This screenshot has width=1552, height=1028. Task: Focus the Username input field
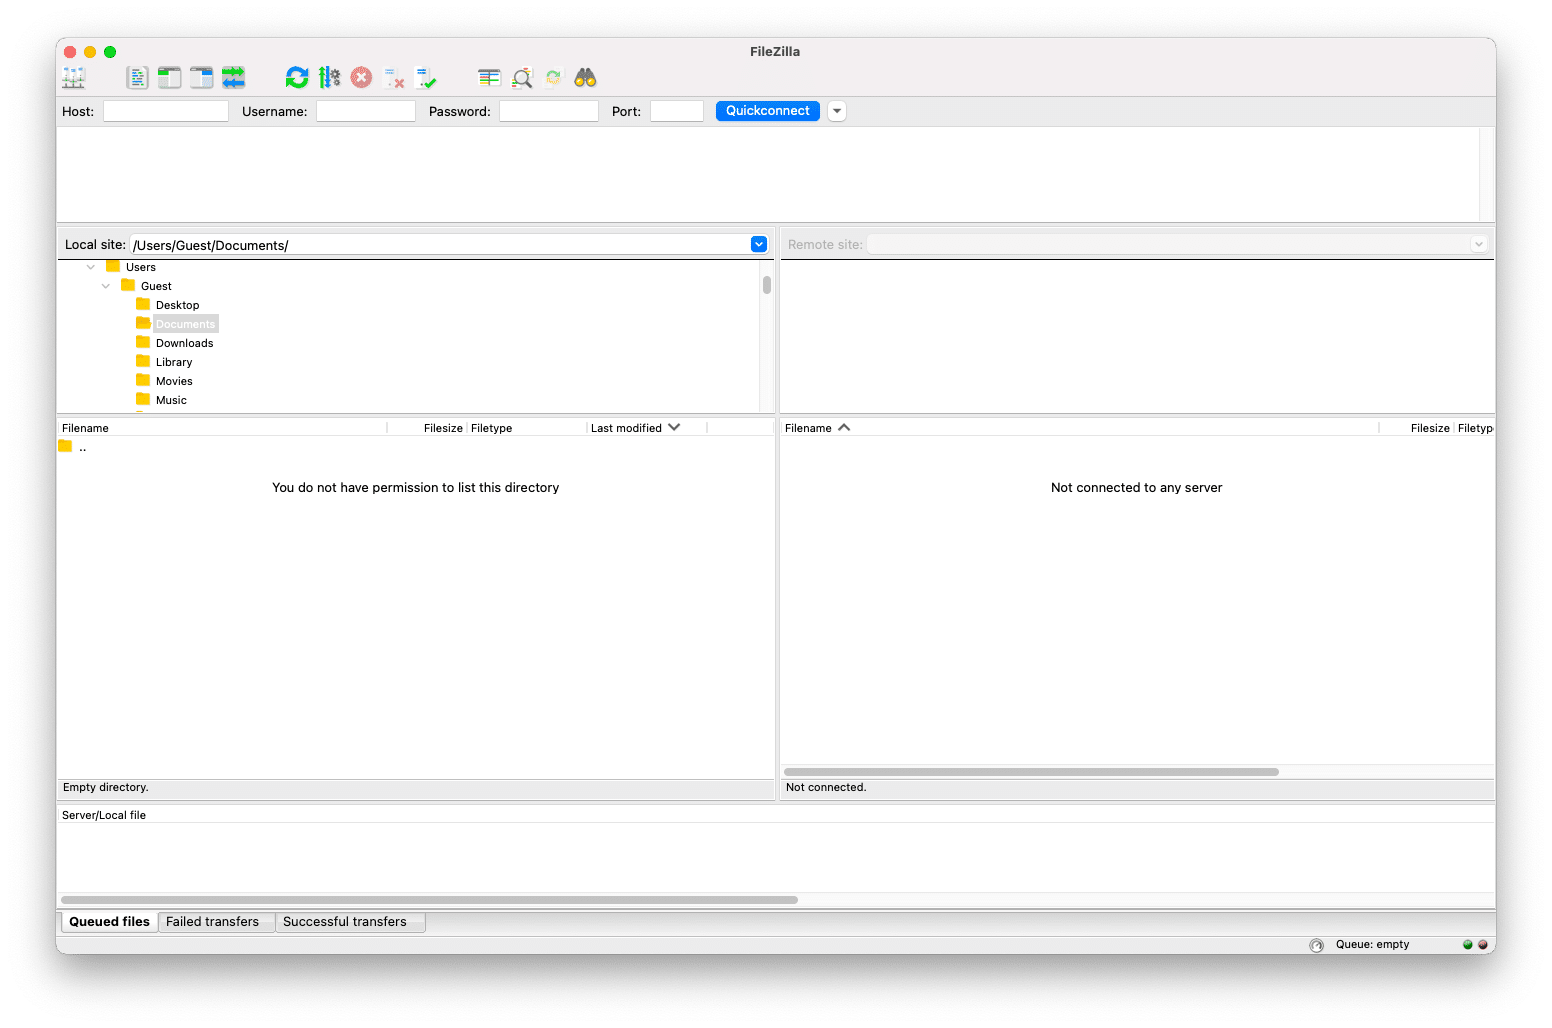click(366, 111)
